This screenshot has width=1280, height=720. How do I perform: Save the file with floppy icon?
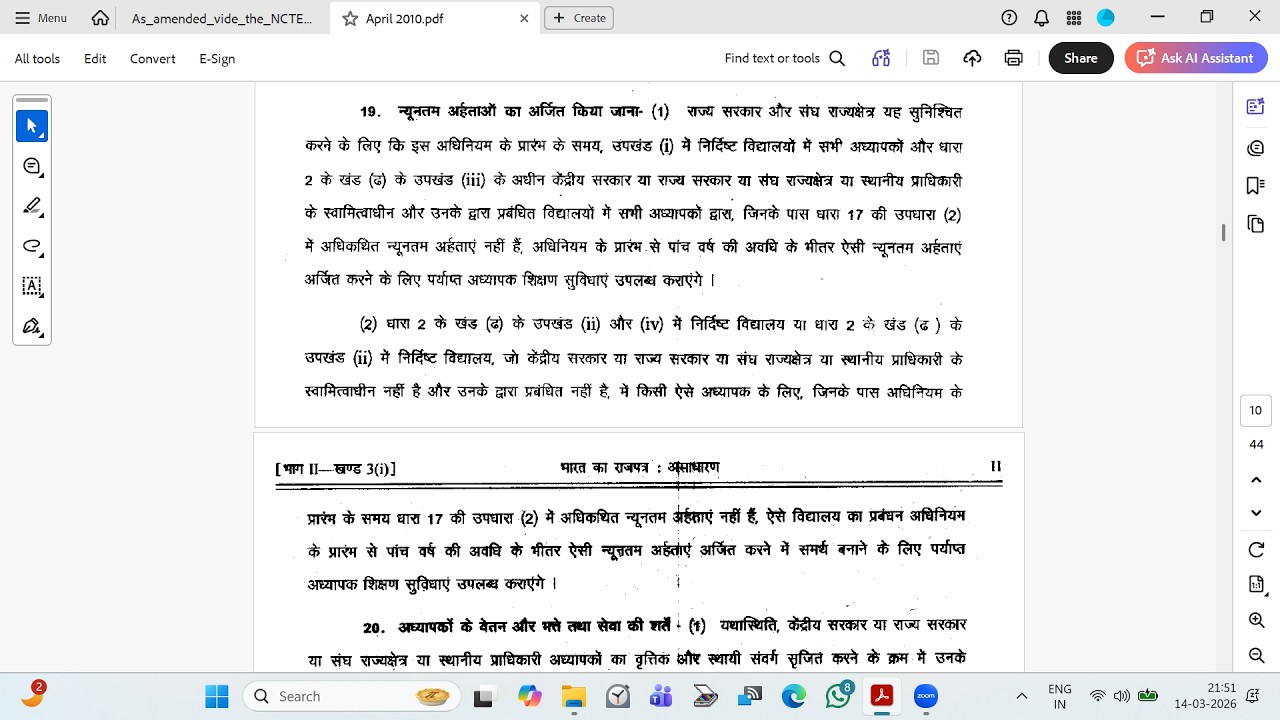pos(931,58)
